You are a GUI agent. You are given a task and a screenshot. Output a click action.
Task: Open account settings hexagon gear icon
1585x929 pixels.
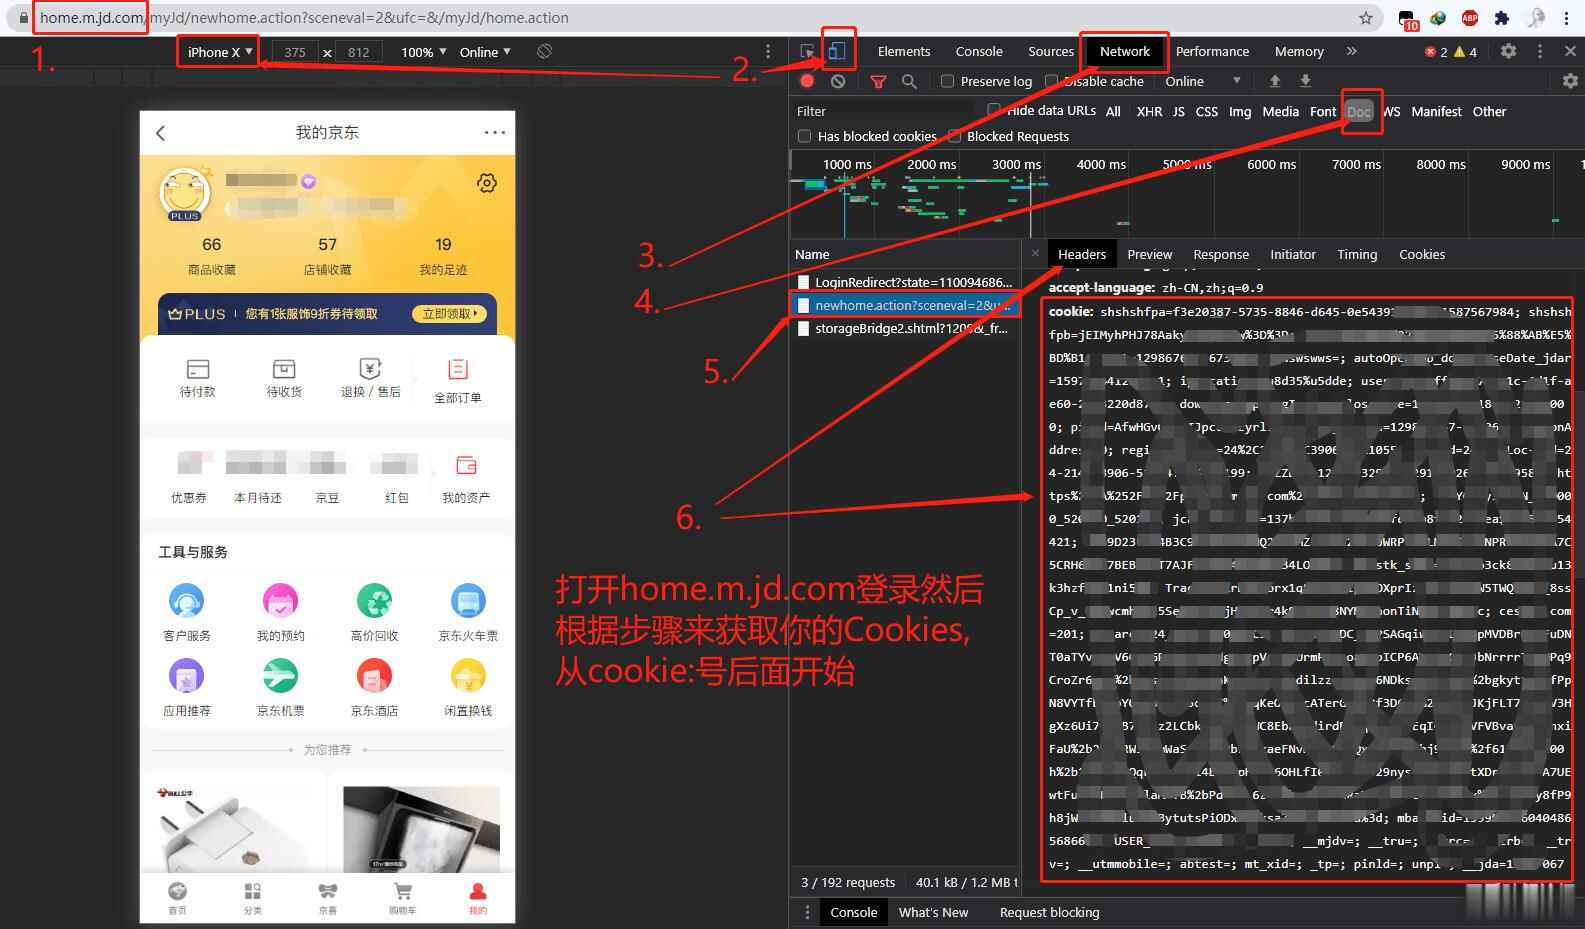click(487, 183)
